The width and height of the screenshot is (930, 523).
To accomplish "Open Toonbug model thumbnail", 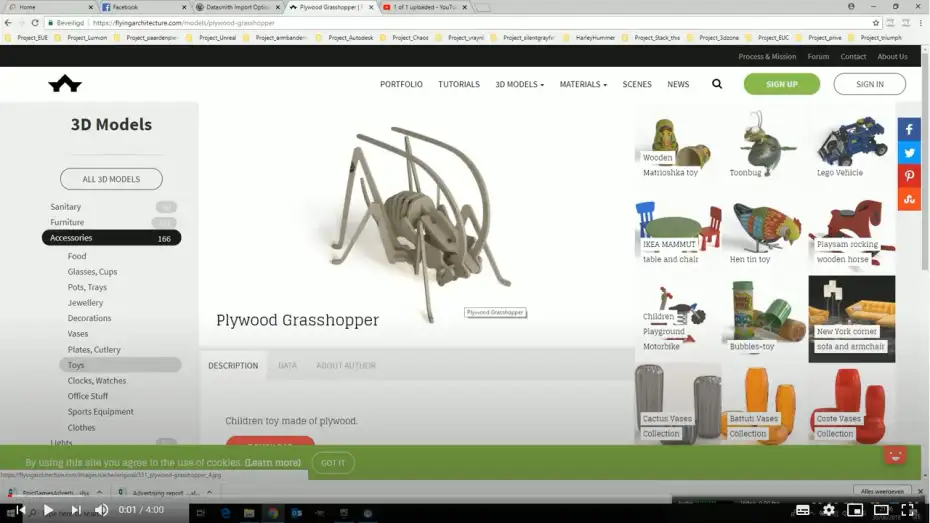I will 765,144.
